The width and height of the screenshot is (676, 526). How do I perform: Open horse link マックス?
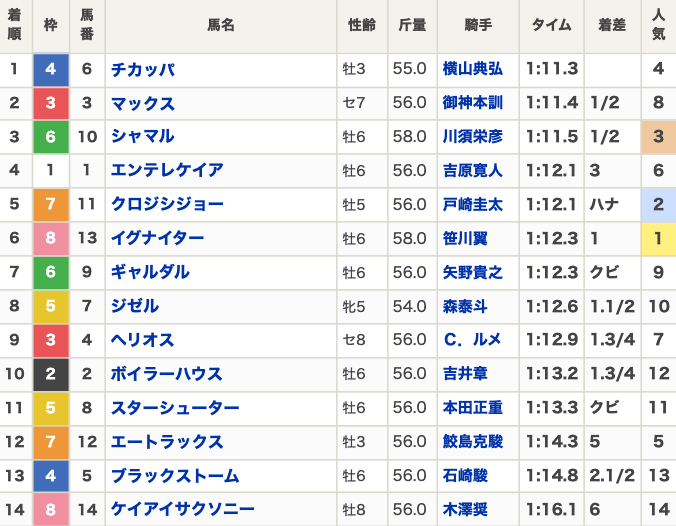point(142,103)
